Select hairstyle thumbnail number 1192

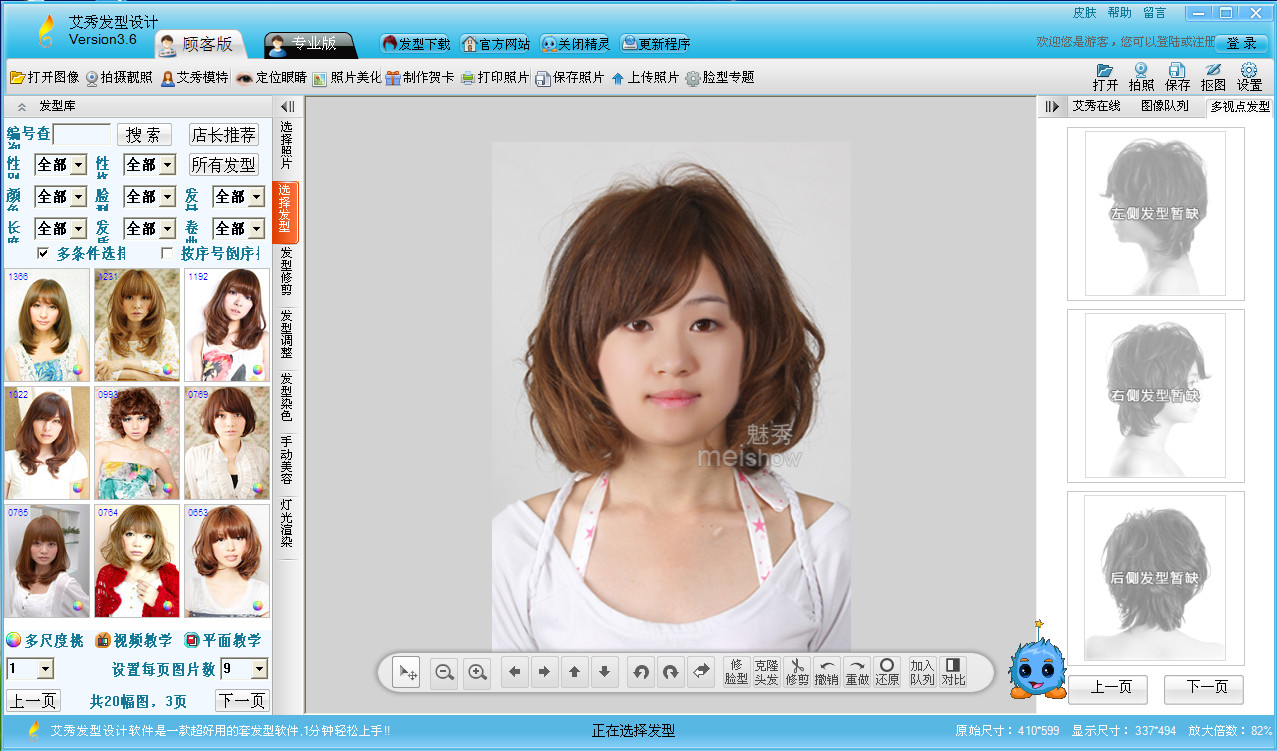(226, 324)
